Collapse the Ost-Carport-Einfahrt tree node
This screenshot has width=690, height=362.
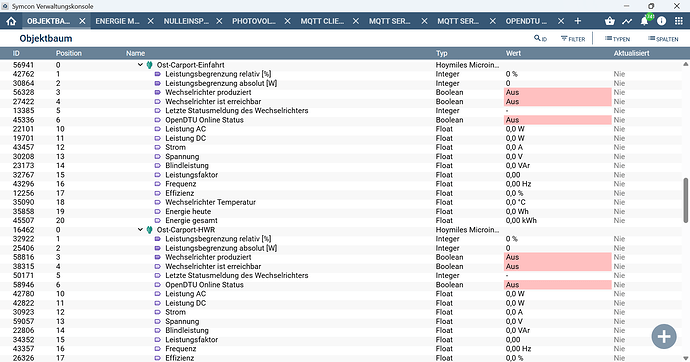click(x=140, y=65)
